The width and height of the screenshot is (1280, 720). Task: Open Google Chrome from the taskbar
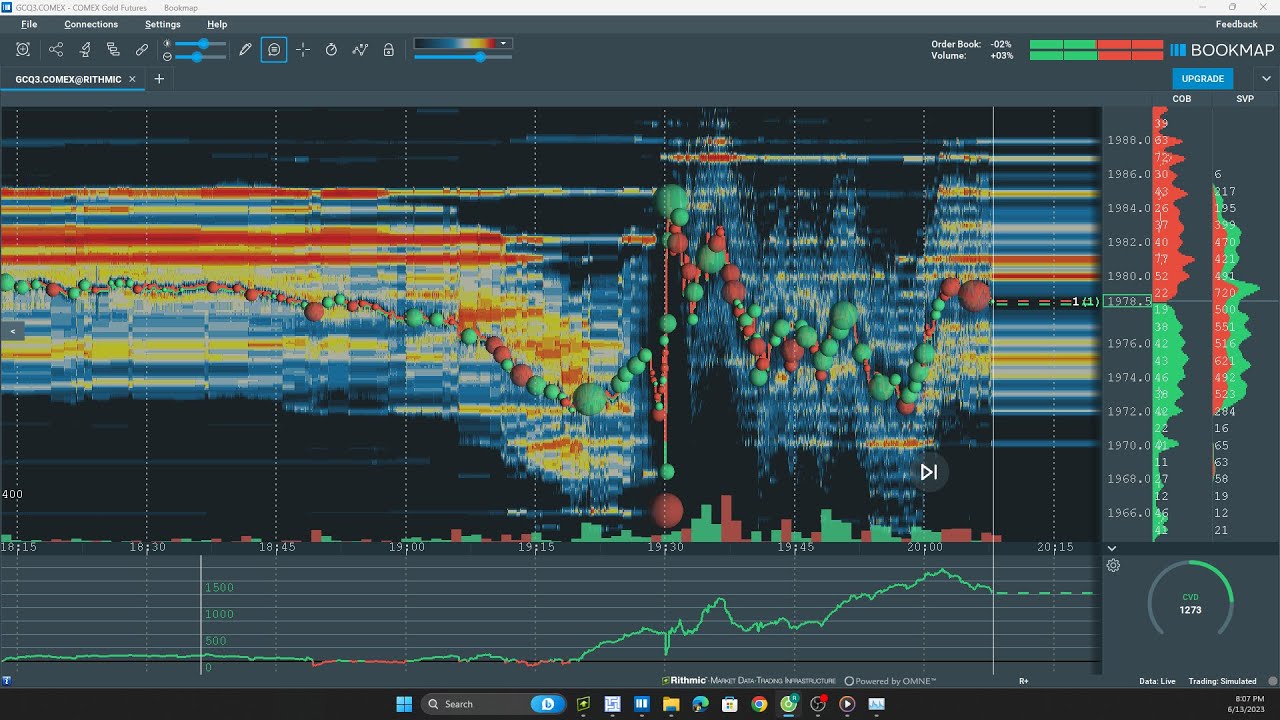tap(759, 704)
